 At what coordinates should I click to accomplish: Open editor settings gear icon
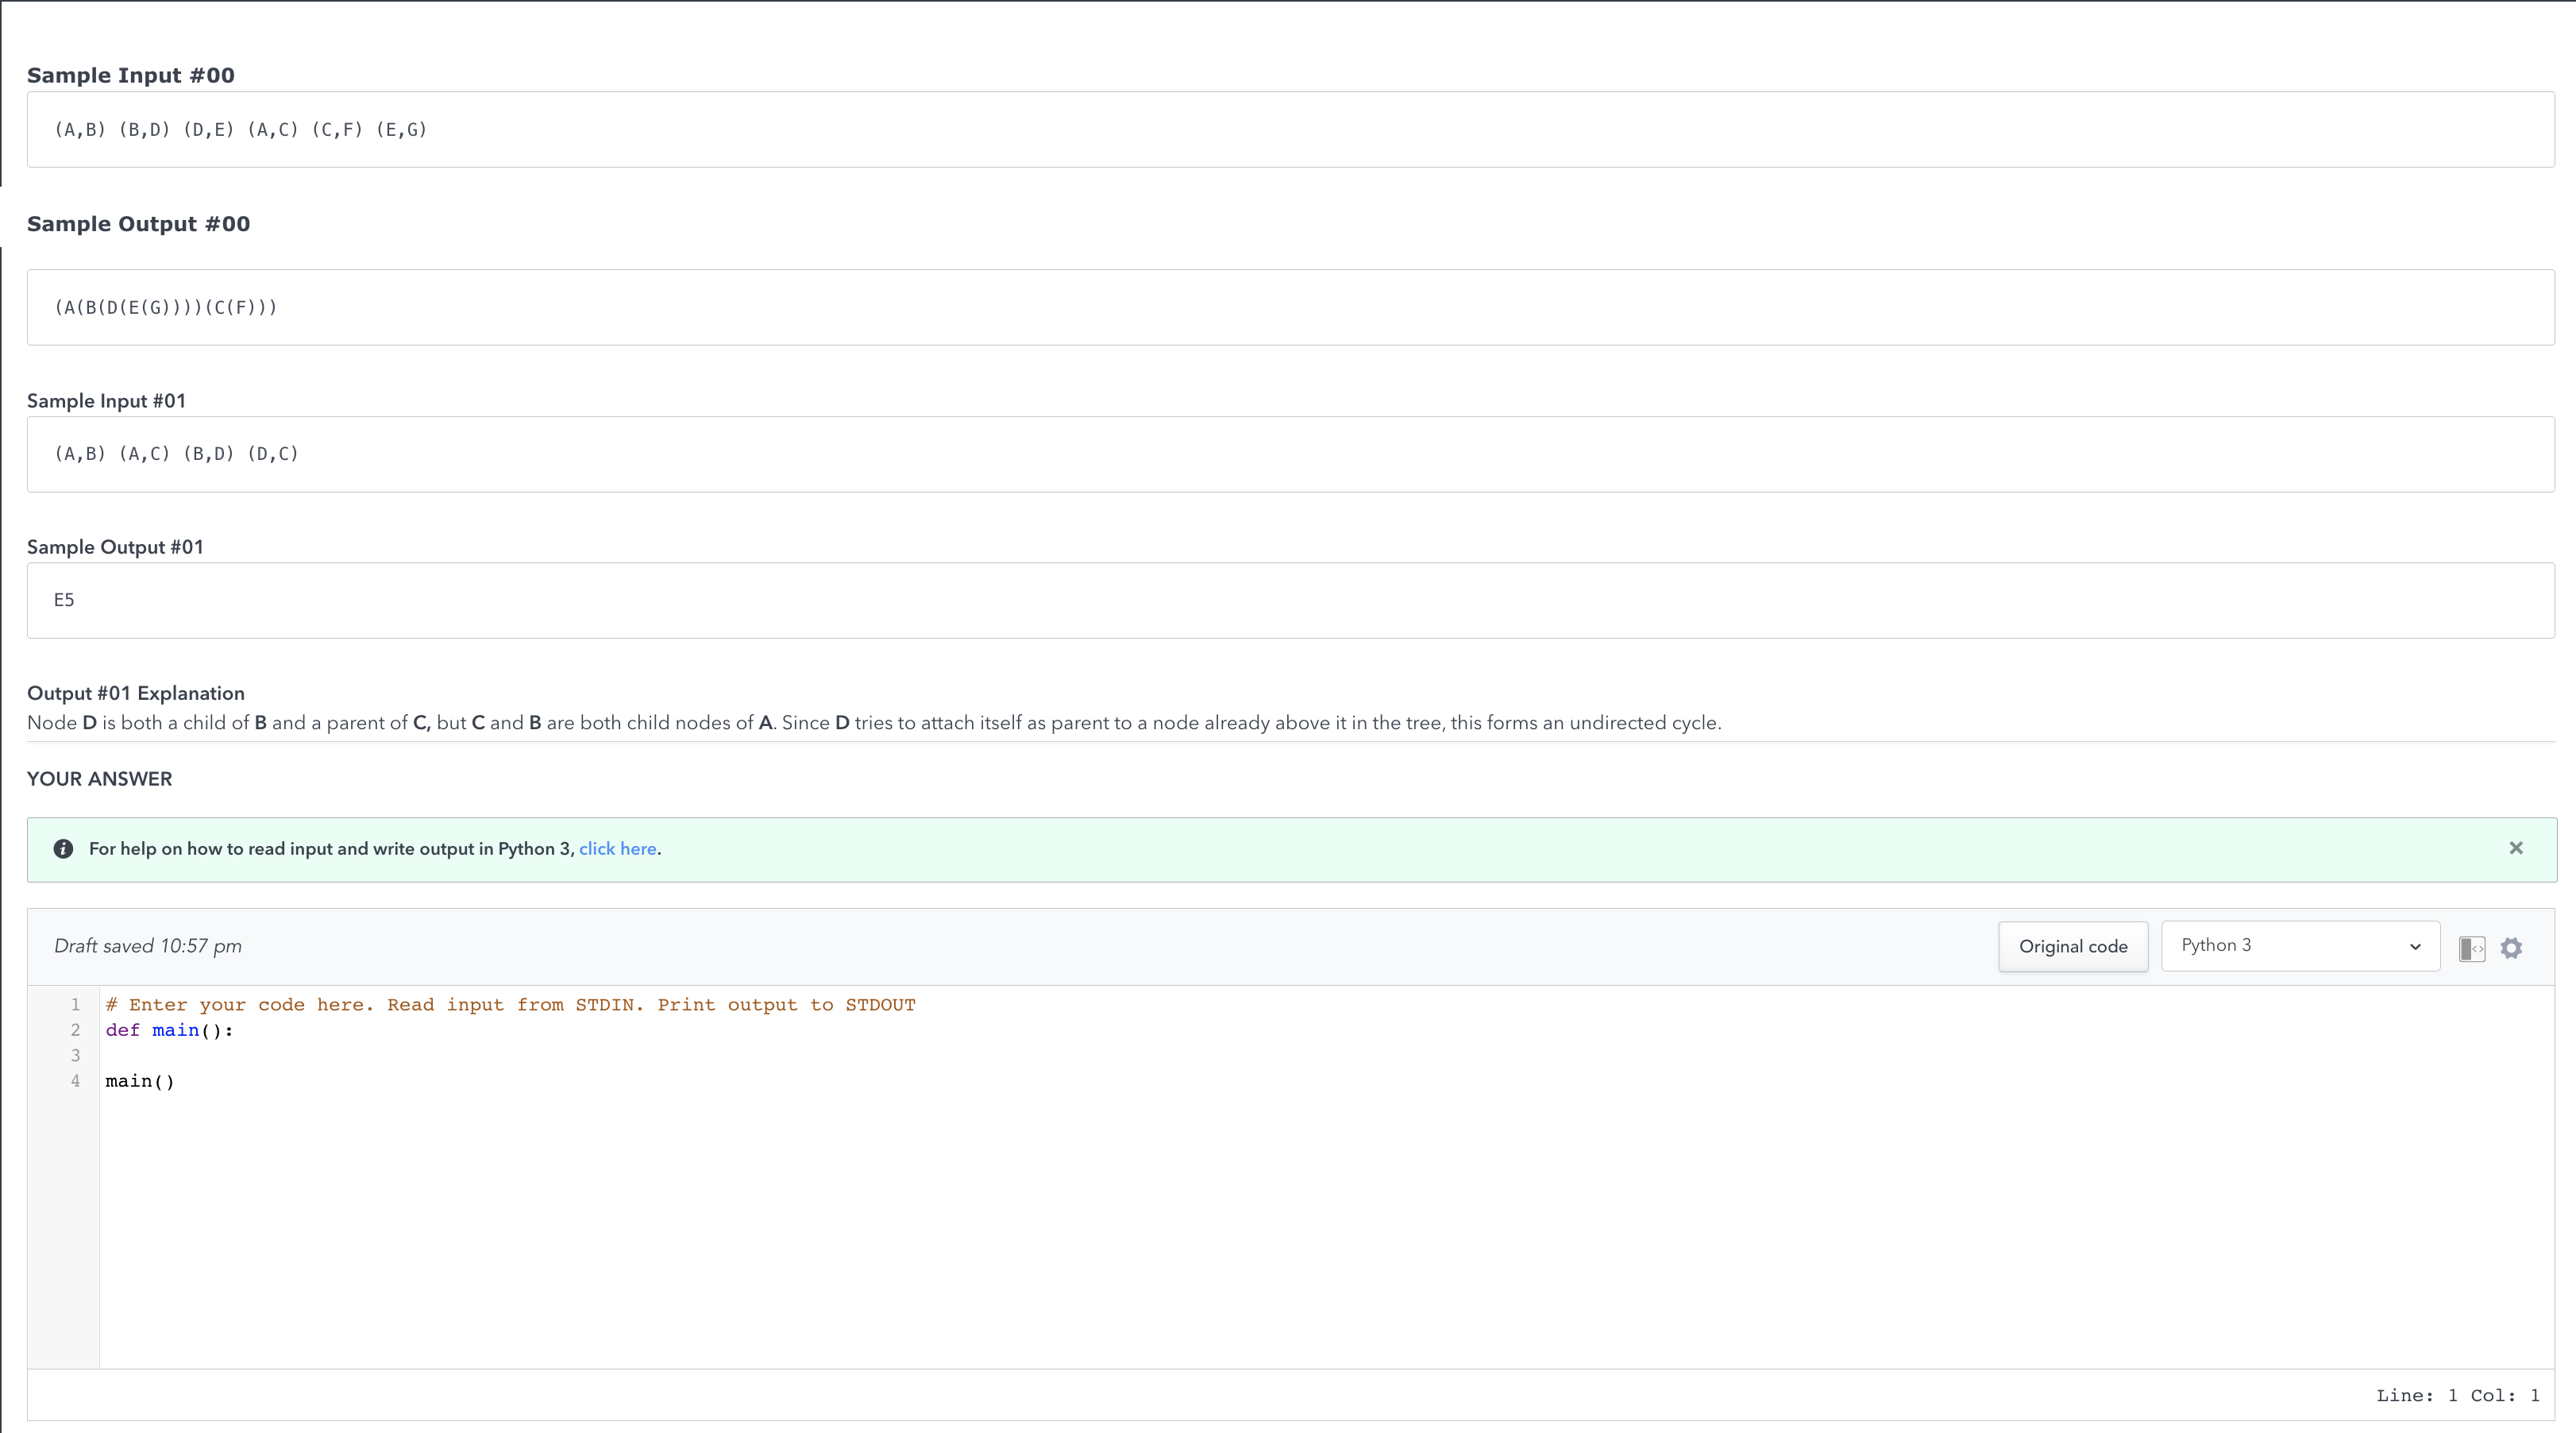click(2511, 947)
